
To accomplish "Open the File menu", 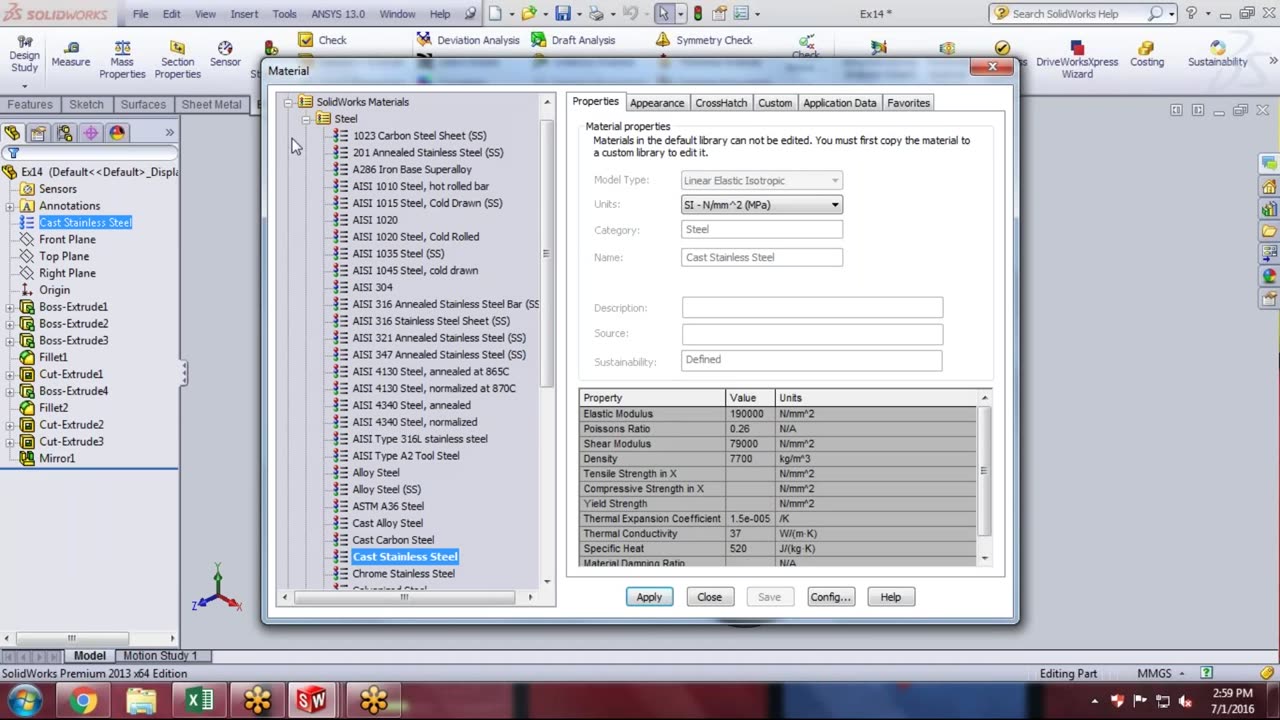I will (141, 14).
